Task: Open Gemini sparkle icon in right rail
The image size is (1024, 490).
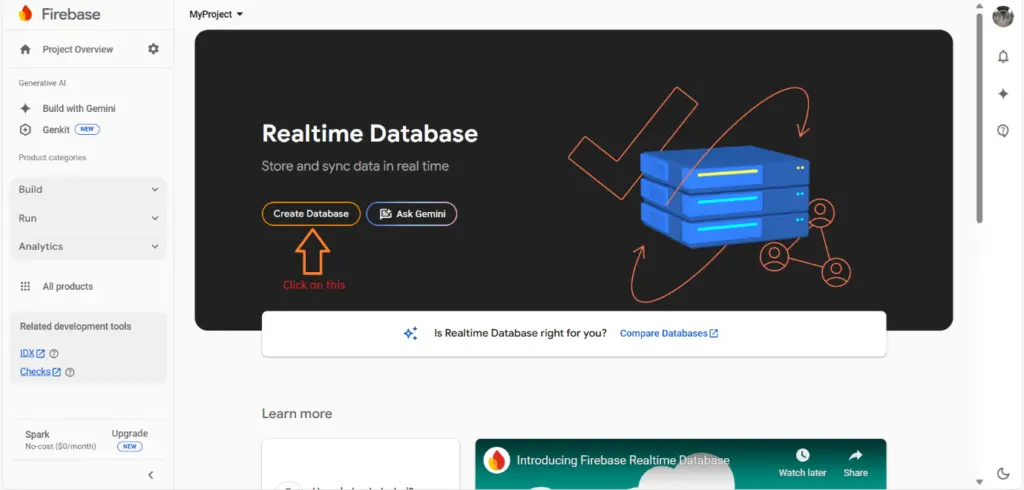Action: (1003, 94)
